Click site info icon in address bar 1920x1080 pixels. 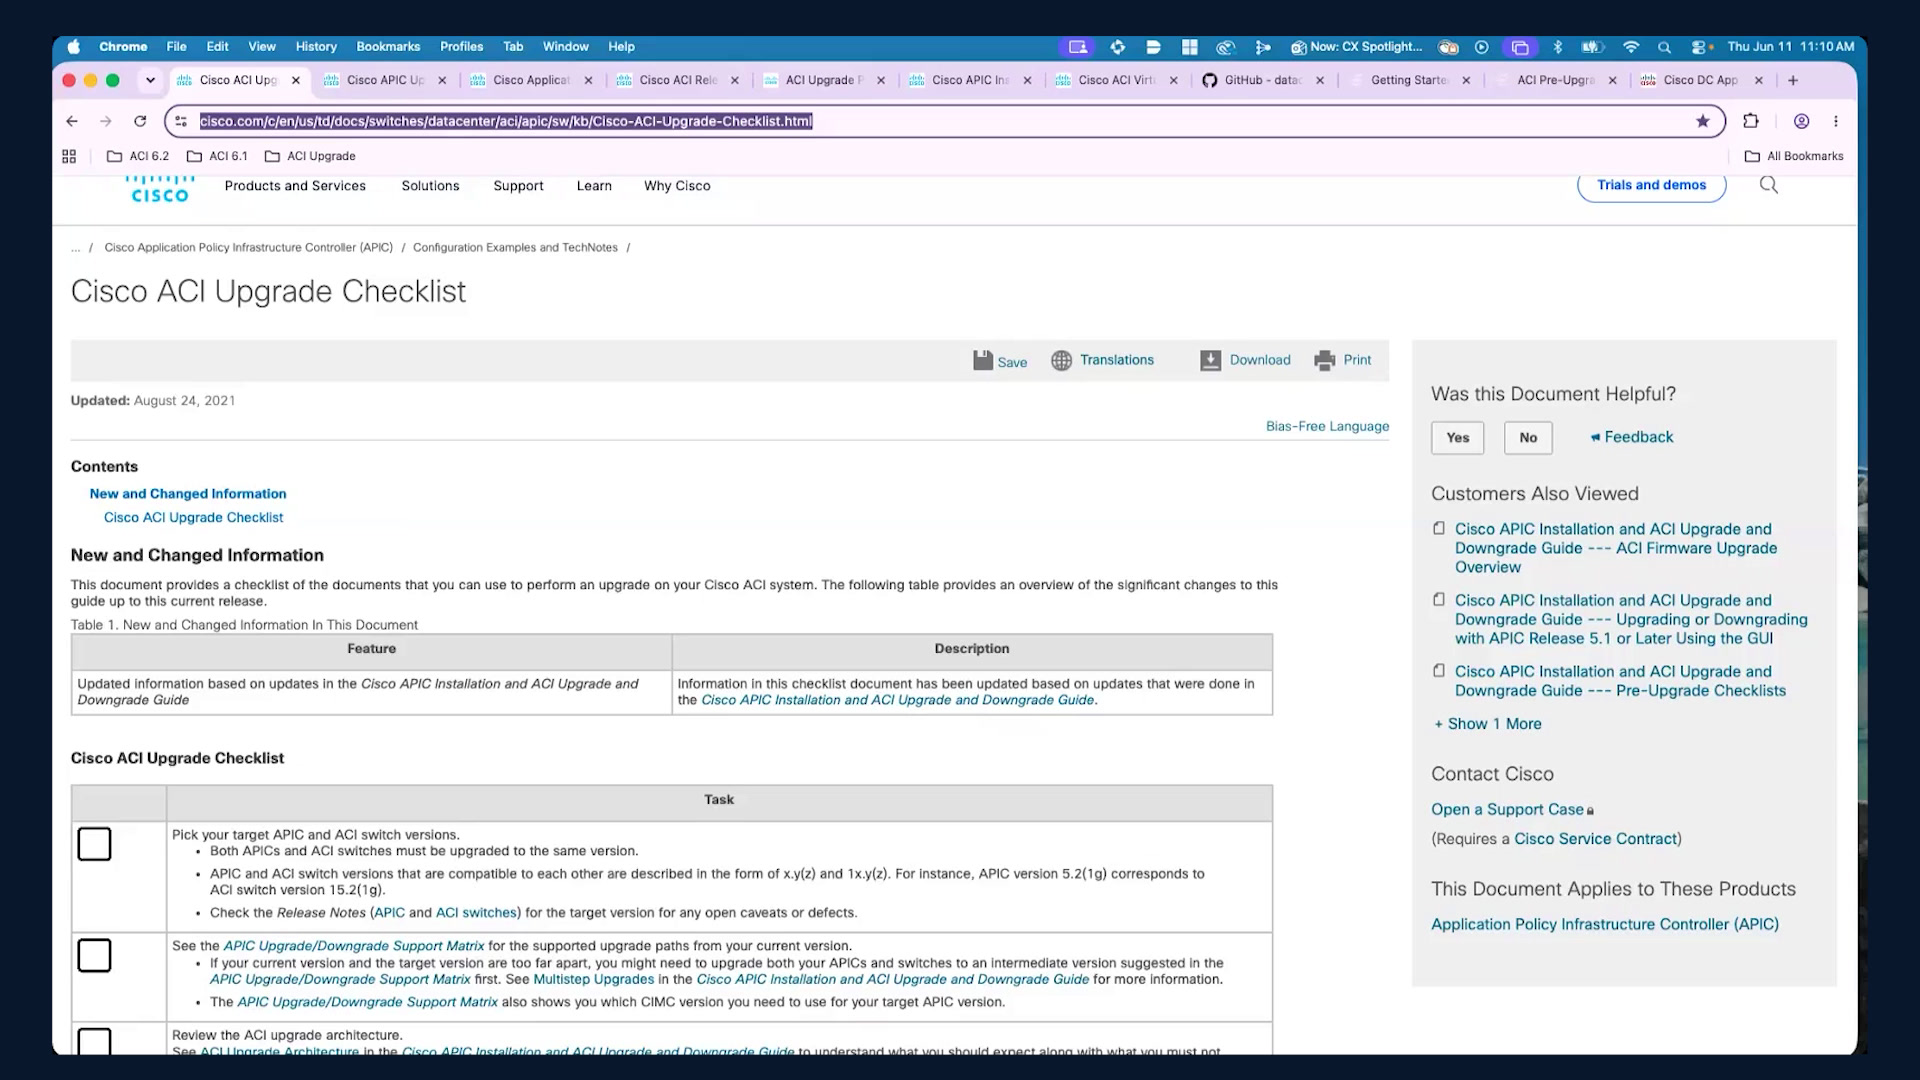[x=181, y=121]
